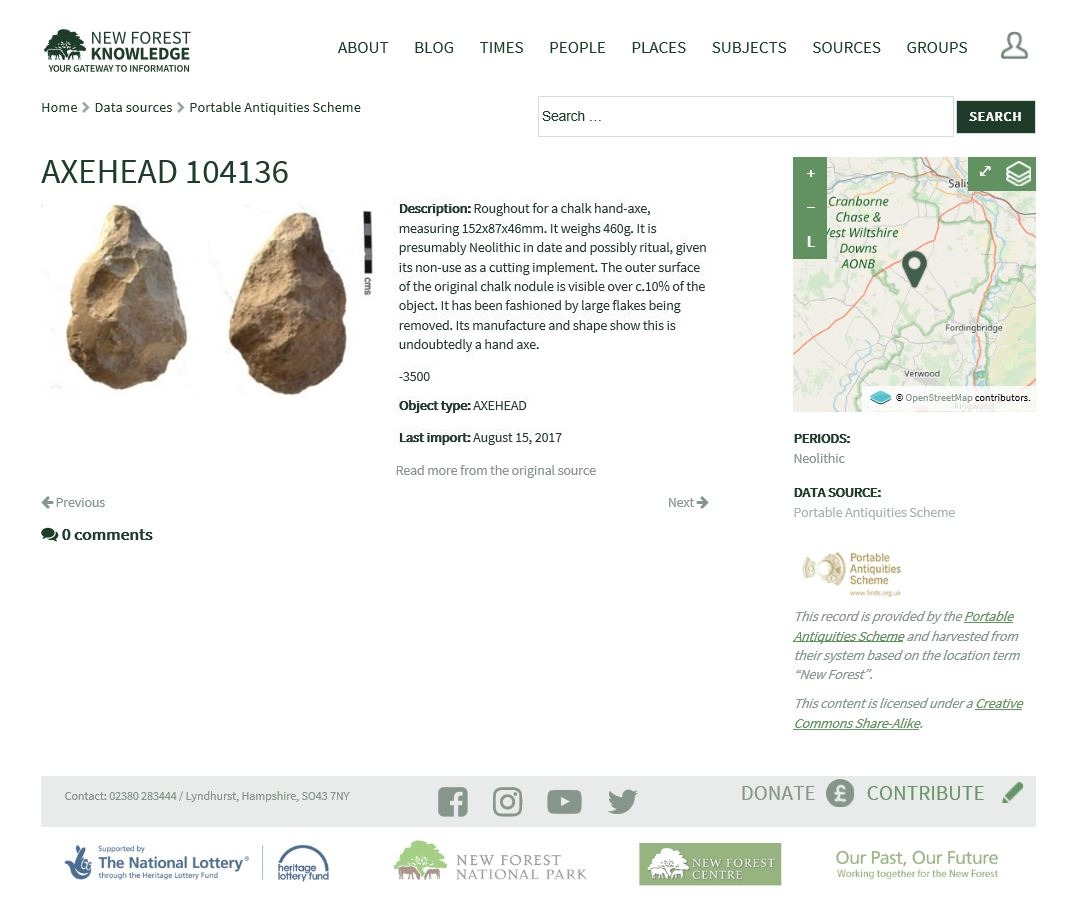The width and height of the screenshot is (1083, 913).
Task: Open 'Our Past, Our Future' link
Action: 917,863
